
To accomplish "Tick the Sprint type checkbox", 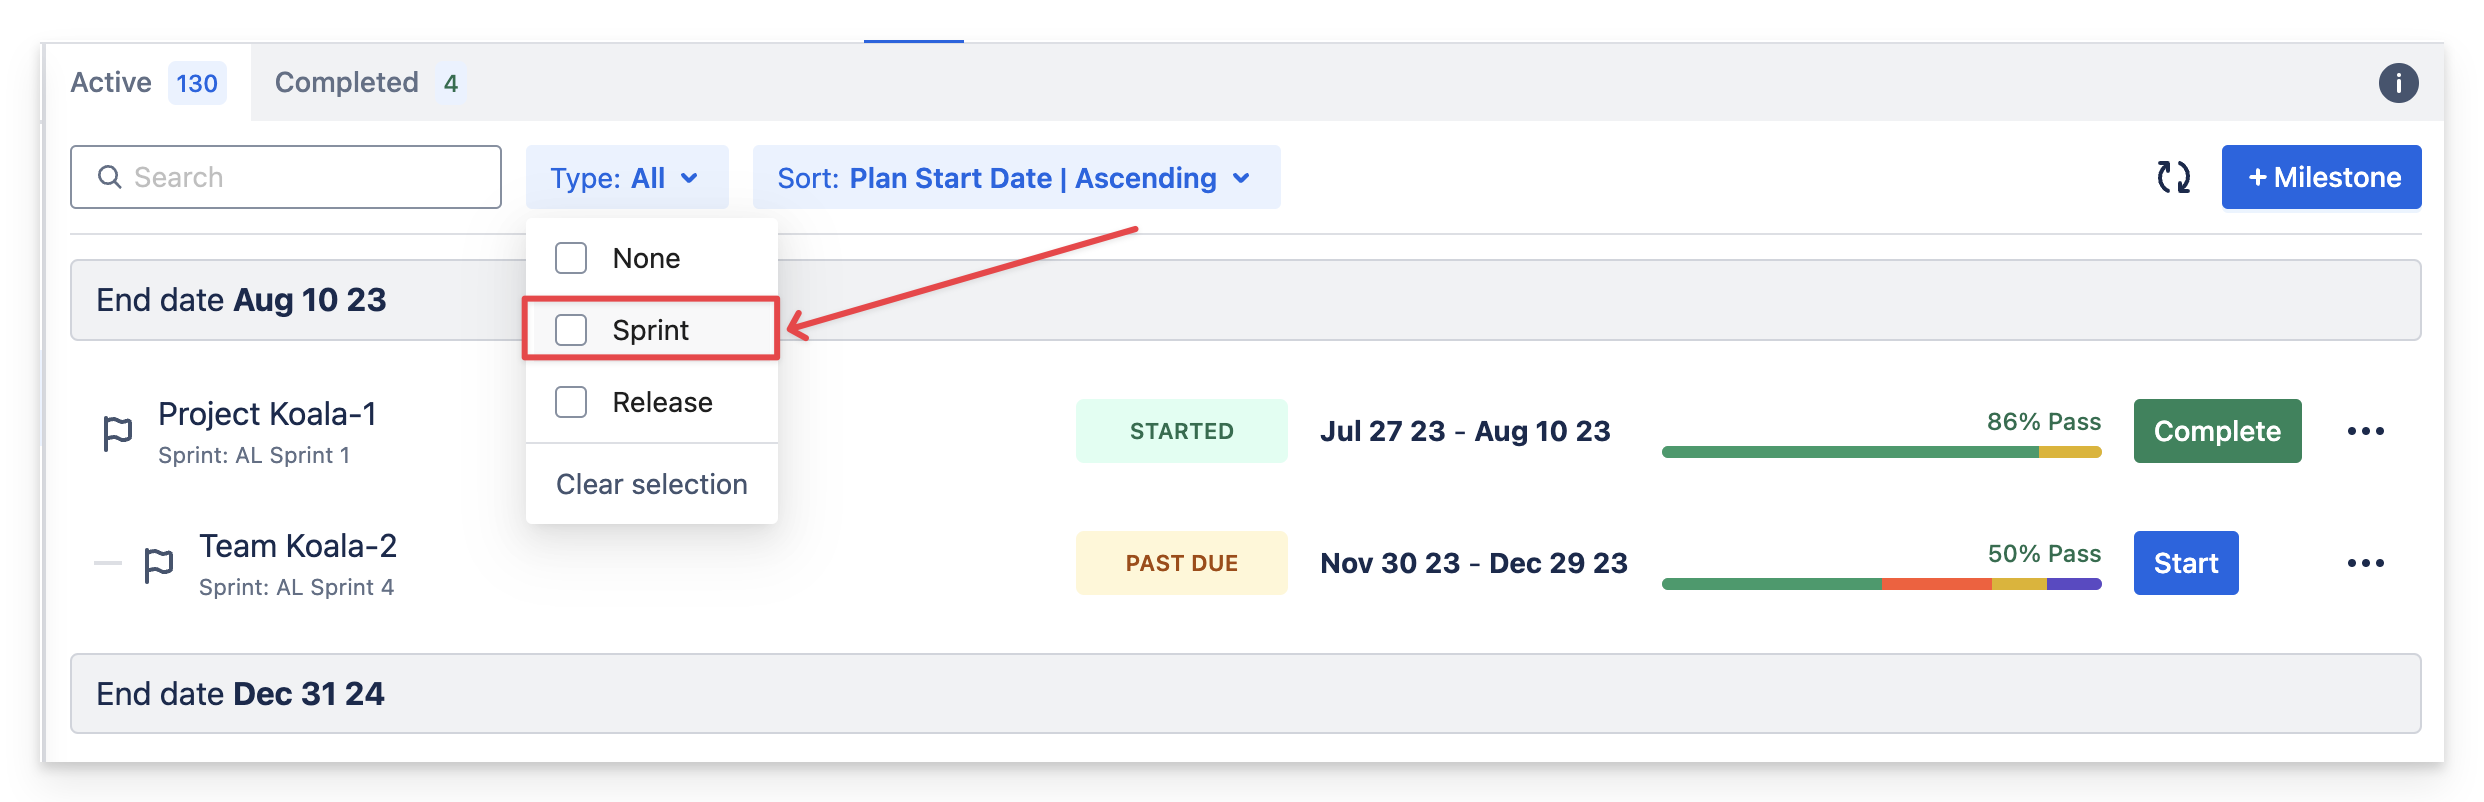I will pos(571,330).
